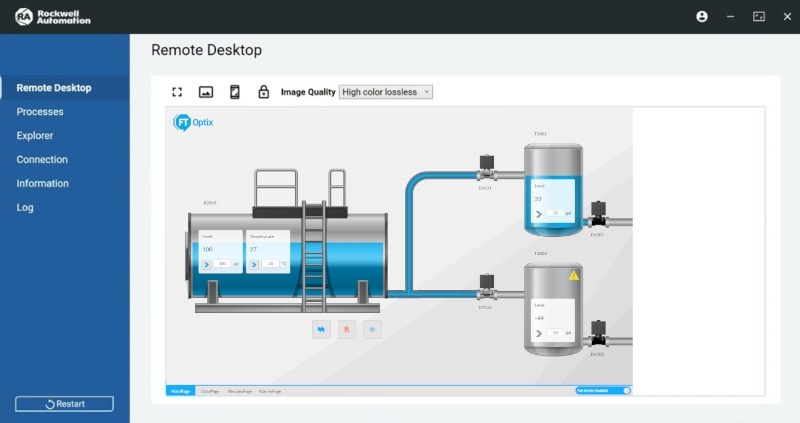Switch to the DataPage tab
800x423 pixels.
pos(209,390)
